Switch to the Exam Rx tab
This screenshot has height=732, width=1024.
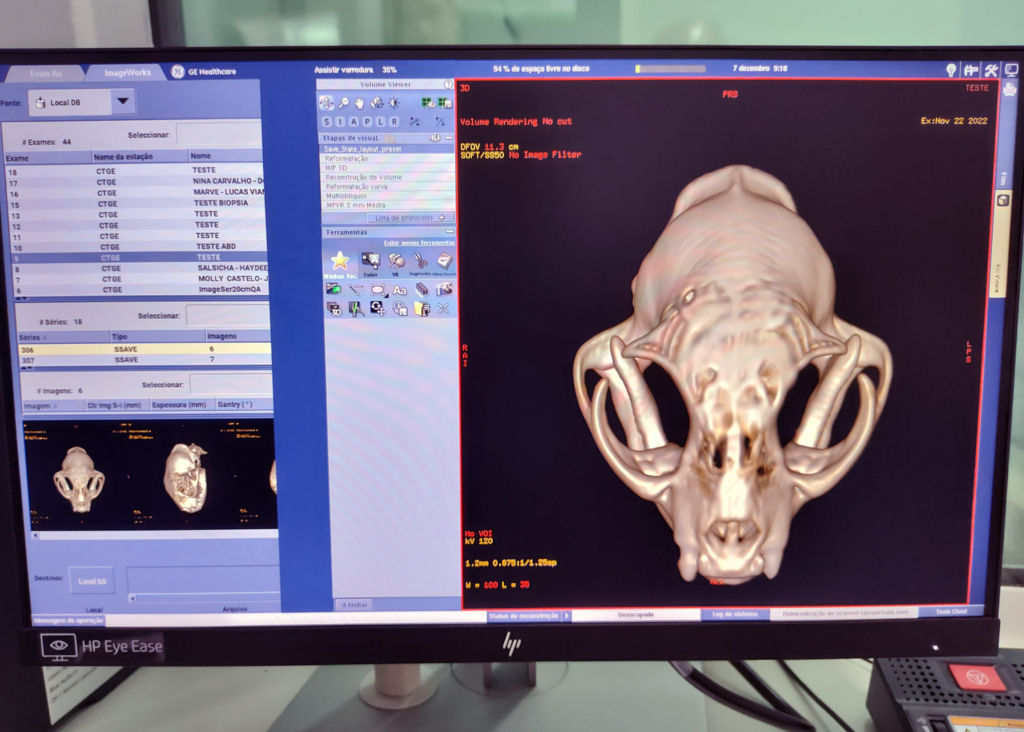coord(48,72)
